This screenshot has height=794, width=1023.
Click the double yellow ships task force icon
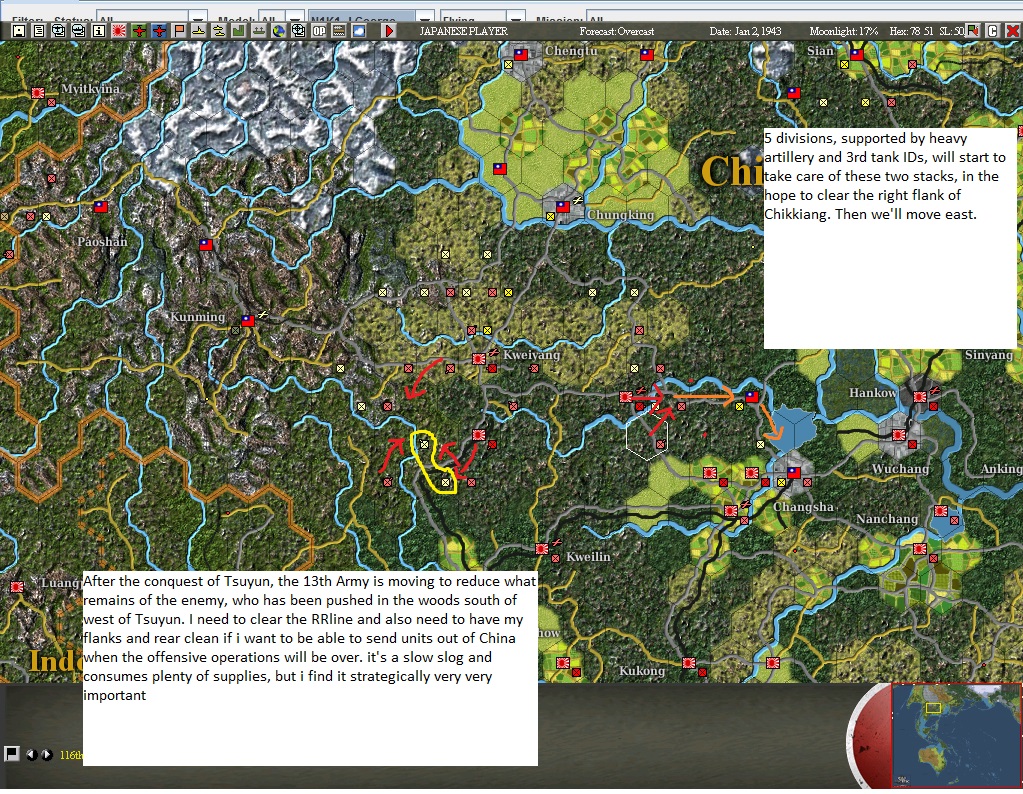click(x=219, y=31)
